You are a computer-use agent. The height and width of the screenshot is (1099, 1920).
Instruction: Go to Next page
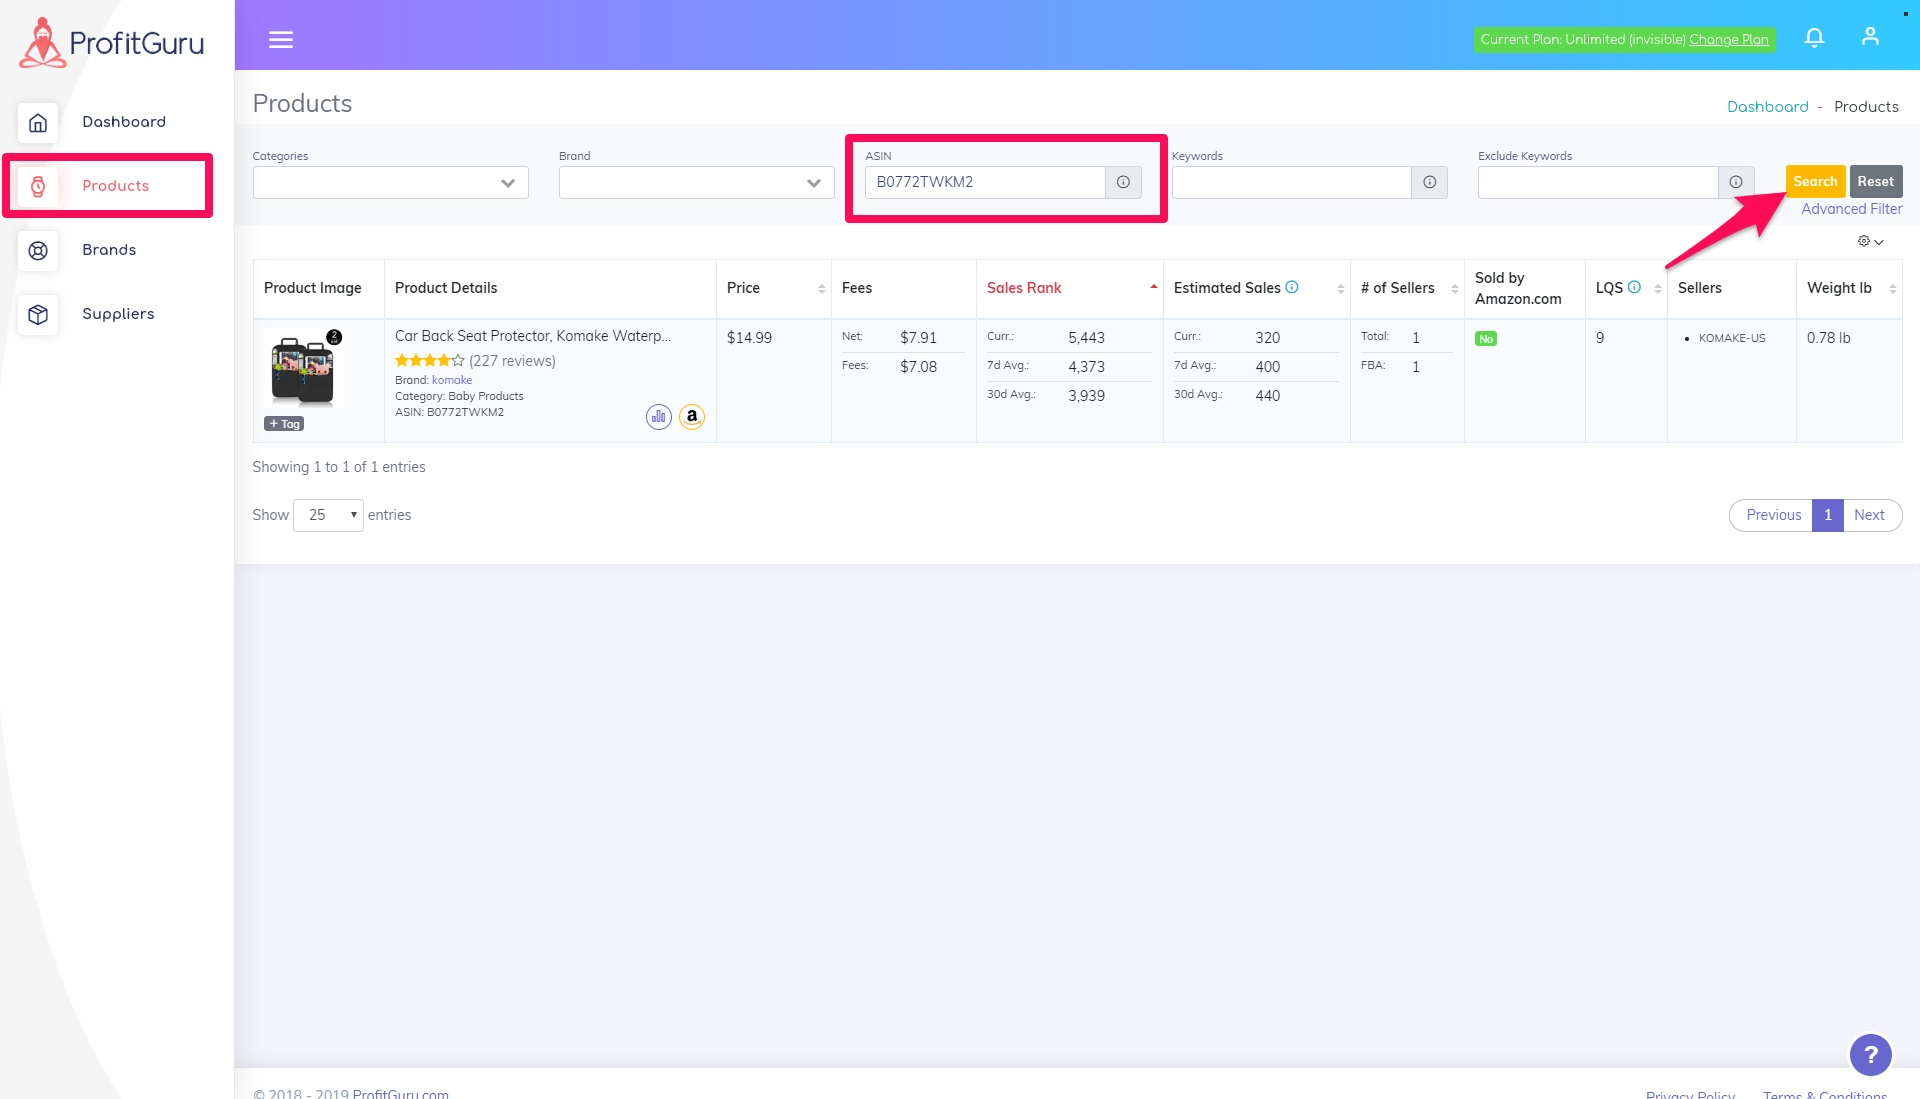click(1870, 515)
